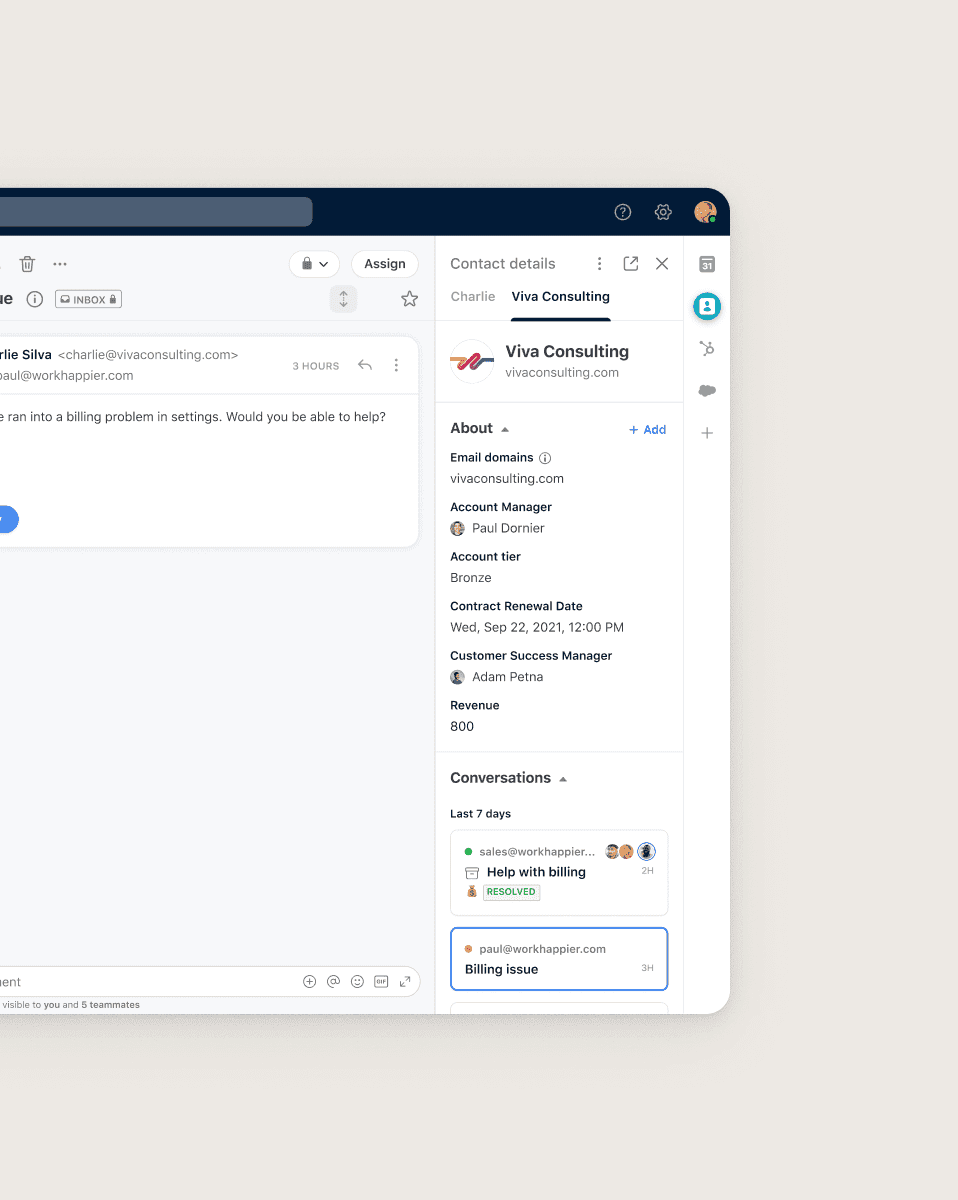Image resolution: width=958 pixels, height=1200 pixels.
Task: Switch to the Charlie tab
Action: coord(473,297)
